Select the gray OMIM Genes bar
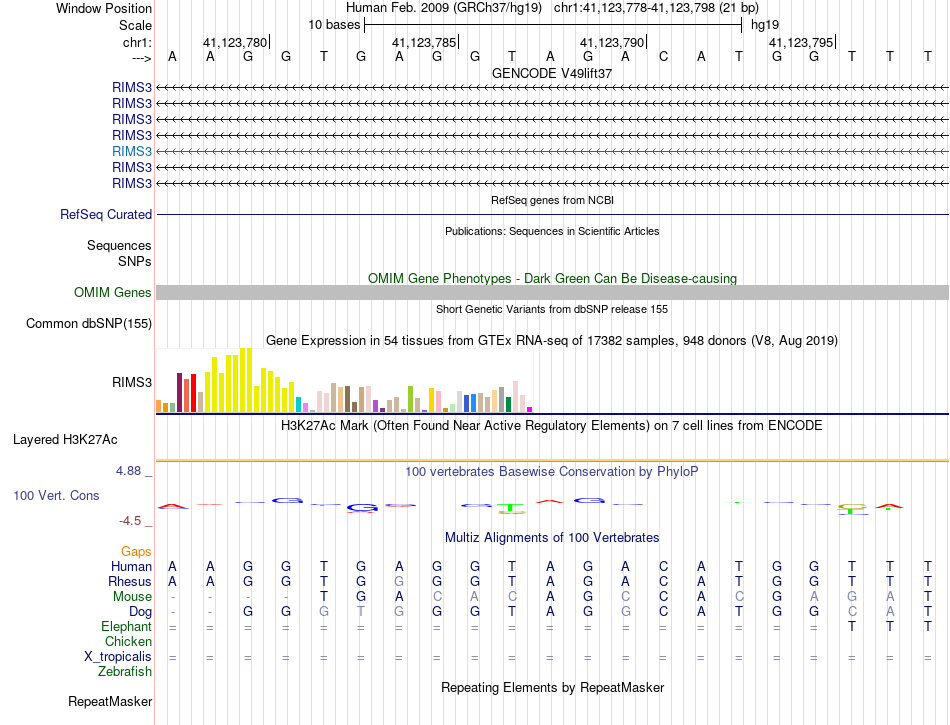The image size is (950, 725). [552, 293]
